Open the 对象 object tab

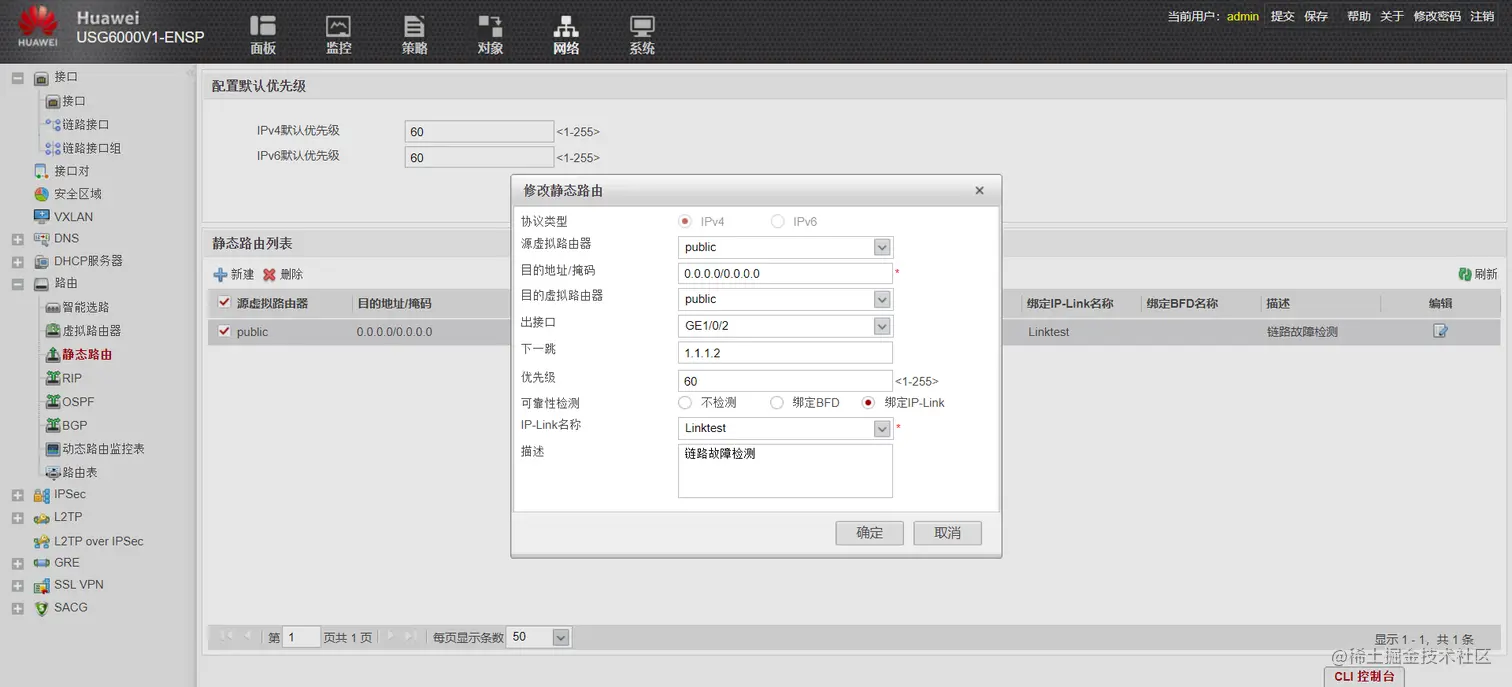pos(490,35)
